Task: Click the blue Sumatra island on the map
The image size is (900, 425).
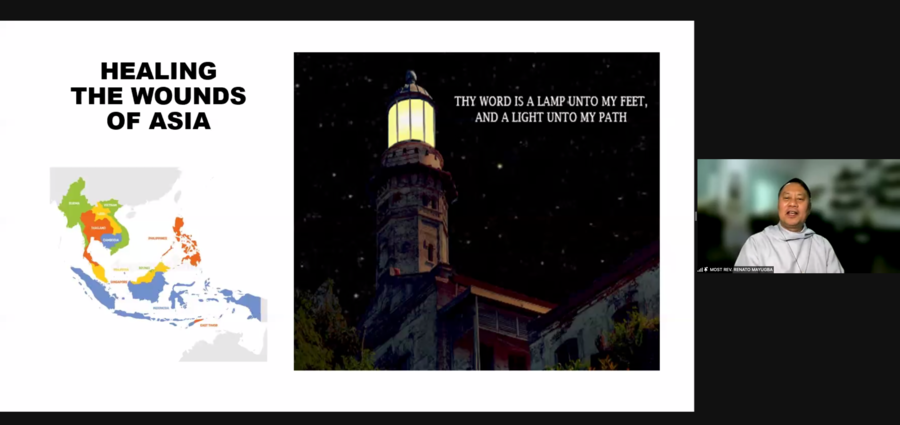Action: (x=92, y=287)
